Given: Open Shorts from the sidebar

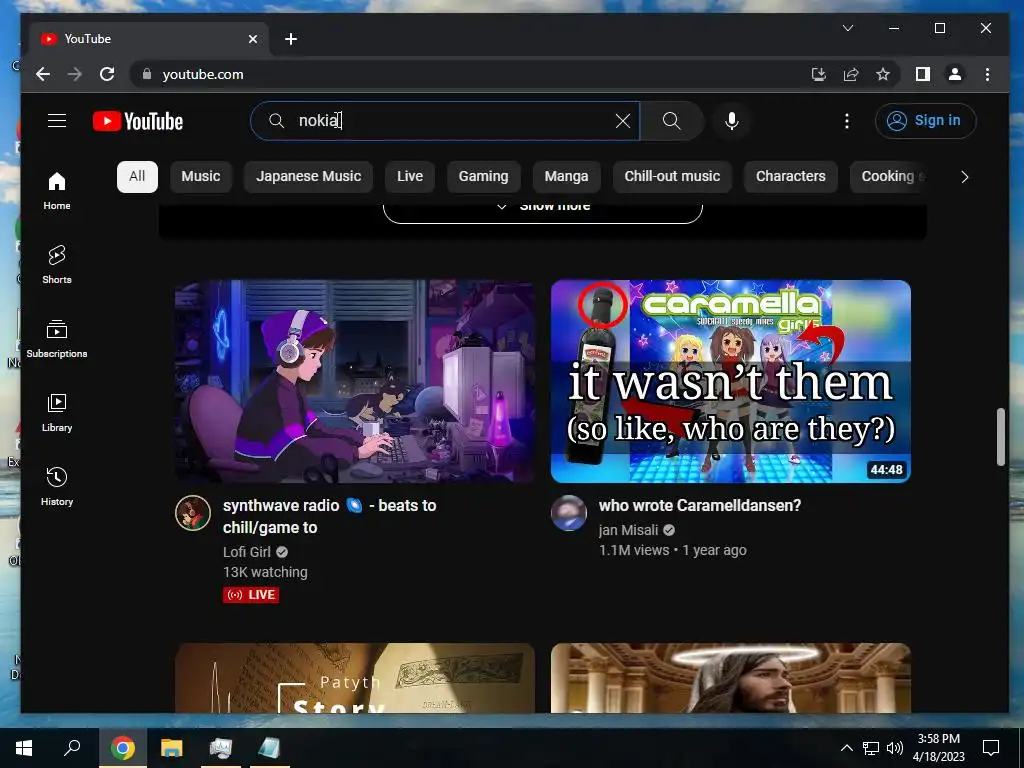Looking at the screenshot, I should pos(57,264).
